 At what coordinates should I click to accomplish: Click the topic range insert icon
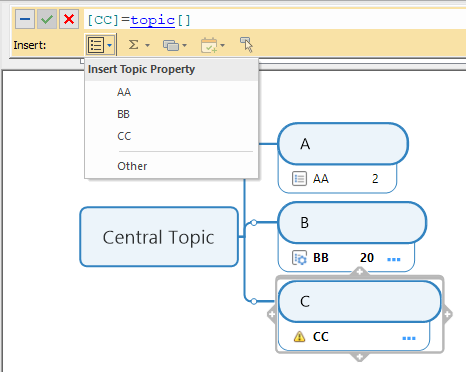[x=171, y=45]
